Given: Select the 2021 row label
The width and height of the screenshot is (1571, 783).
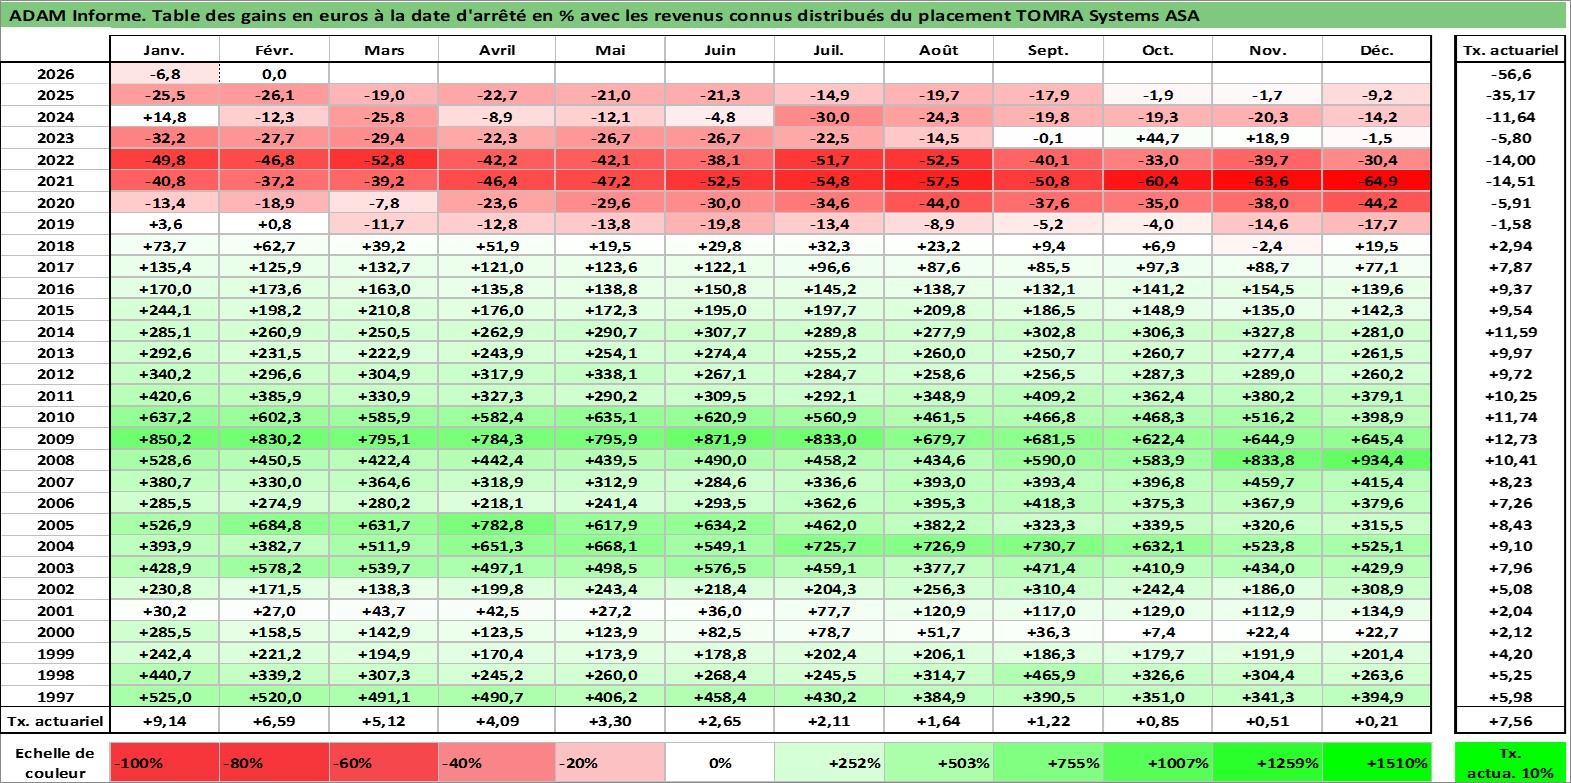Looking at the screenshot, I should click(55, 181).
